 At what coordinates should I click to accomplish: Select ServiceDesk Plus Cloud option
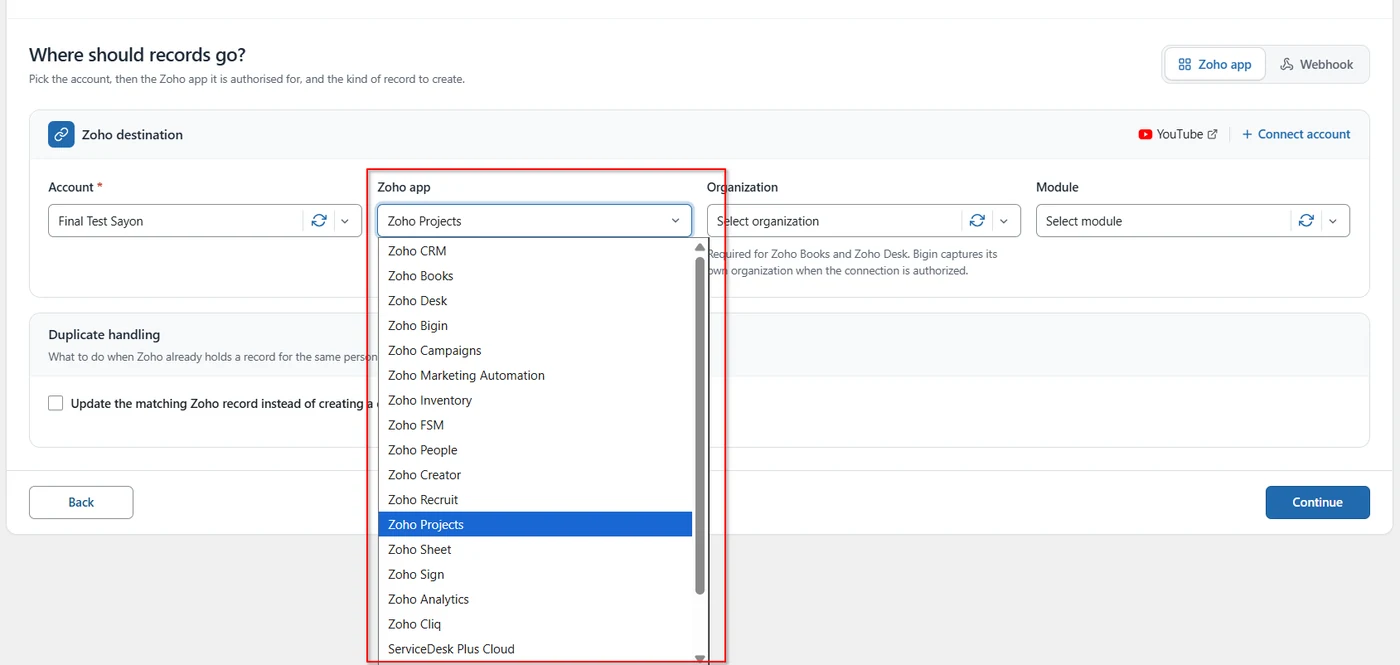(535, 649)
